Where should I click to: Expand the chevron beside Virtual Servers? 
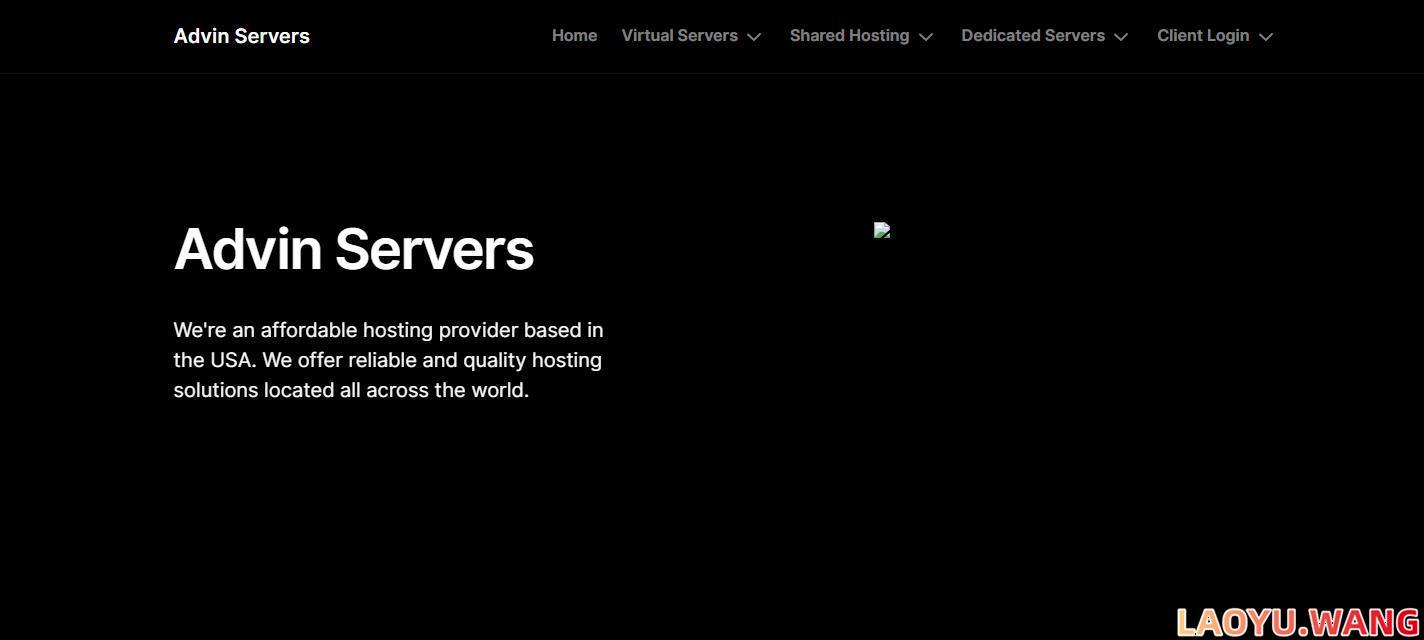[x=754, y=37]
